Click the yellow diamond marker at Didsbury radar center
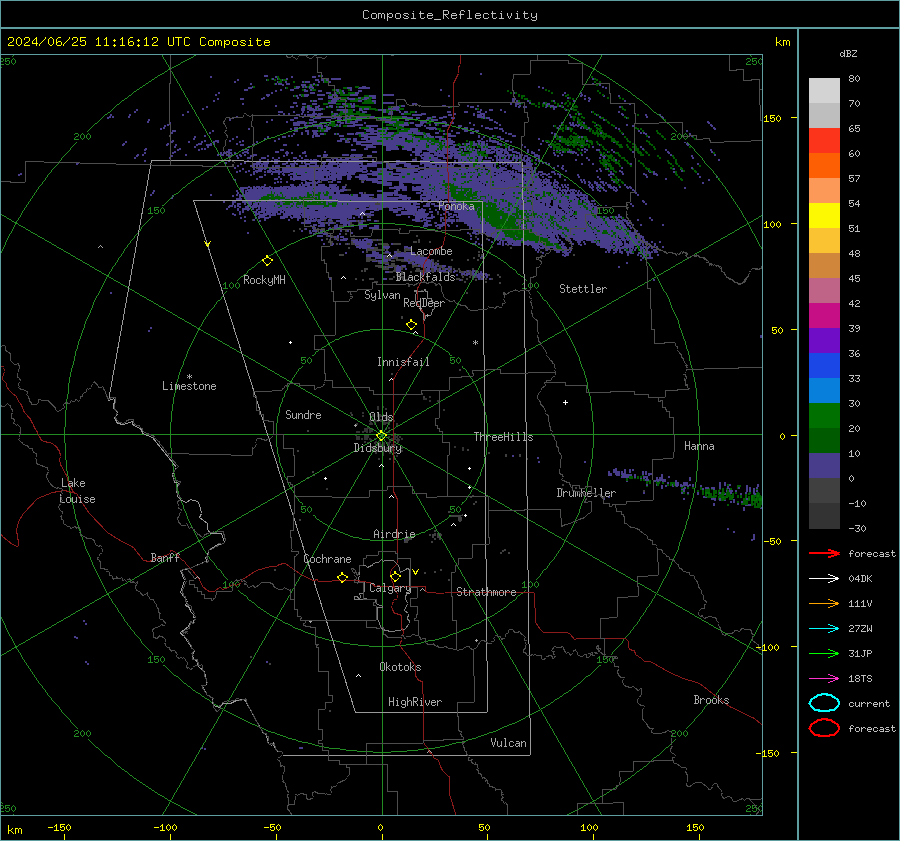 coord(381,436)
